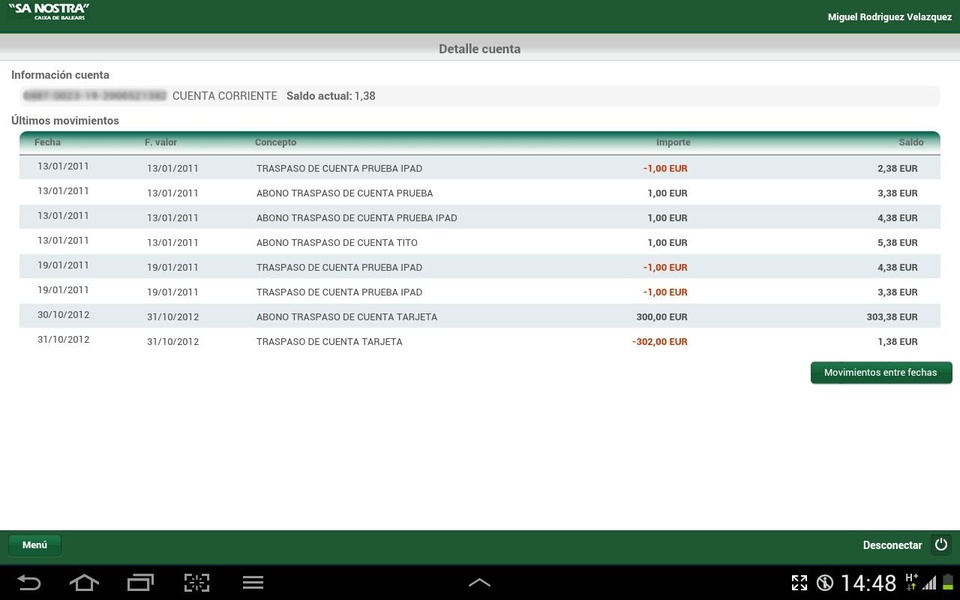Screen dimensions: 960x600
Task: Click the Concepto column header
Action: (276, 142)
